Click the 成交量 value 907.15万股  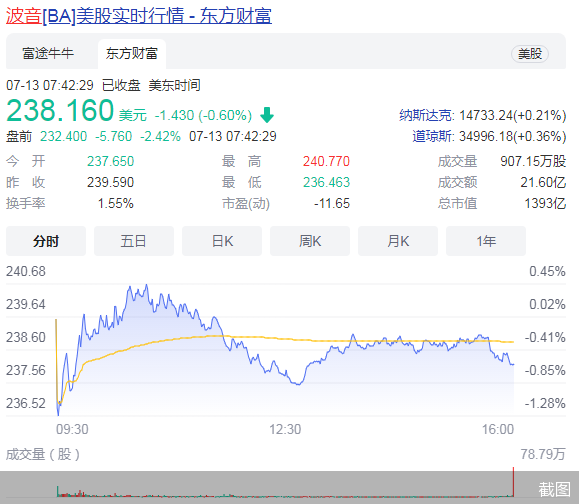pyautogui.click(x=533, y=161)
